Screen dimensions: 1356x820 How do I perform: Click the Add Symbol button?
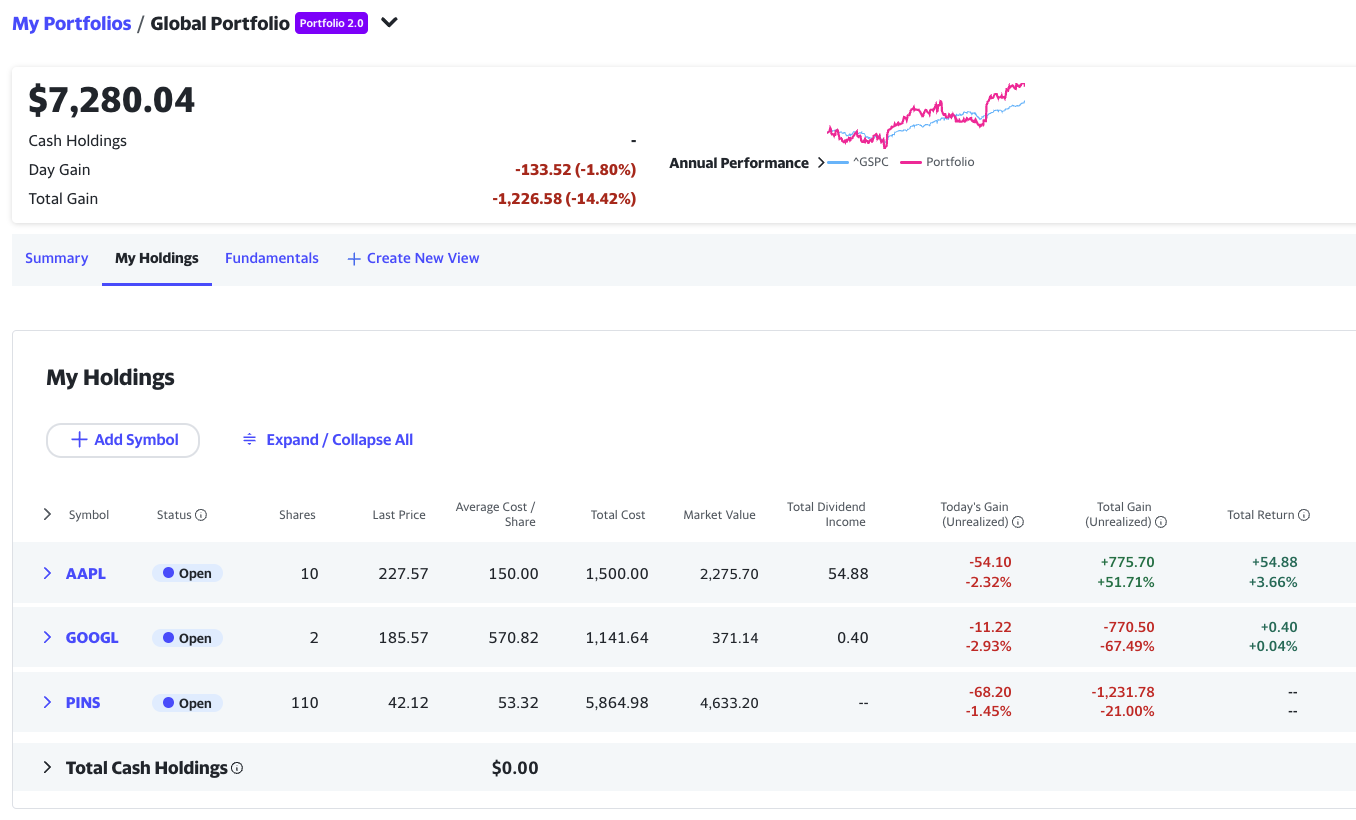click(123, 440)
